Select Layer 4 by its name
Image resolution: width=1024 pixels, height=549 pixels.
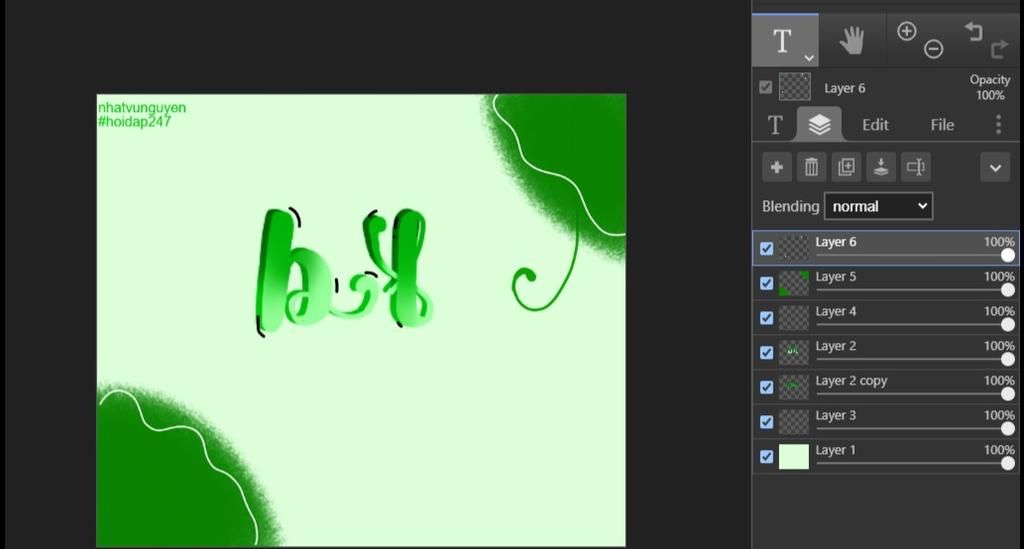pyautogui.click(x=835, y=311)
